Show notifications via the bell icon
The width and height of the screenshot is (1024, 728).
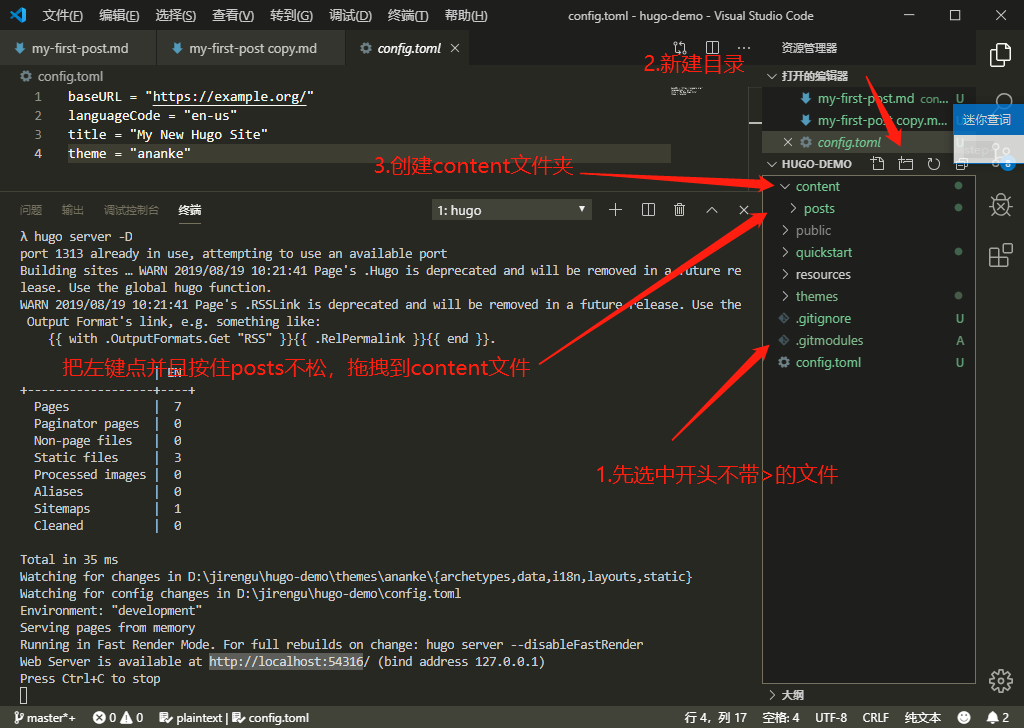[x=998, y=718]
